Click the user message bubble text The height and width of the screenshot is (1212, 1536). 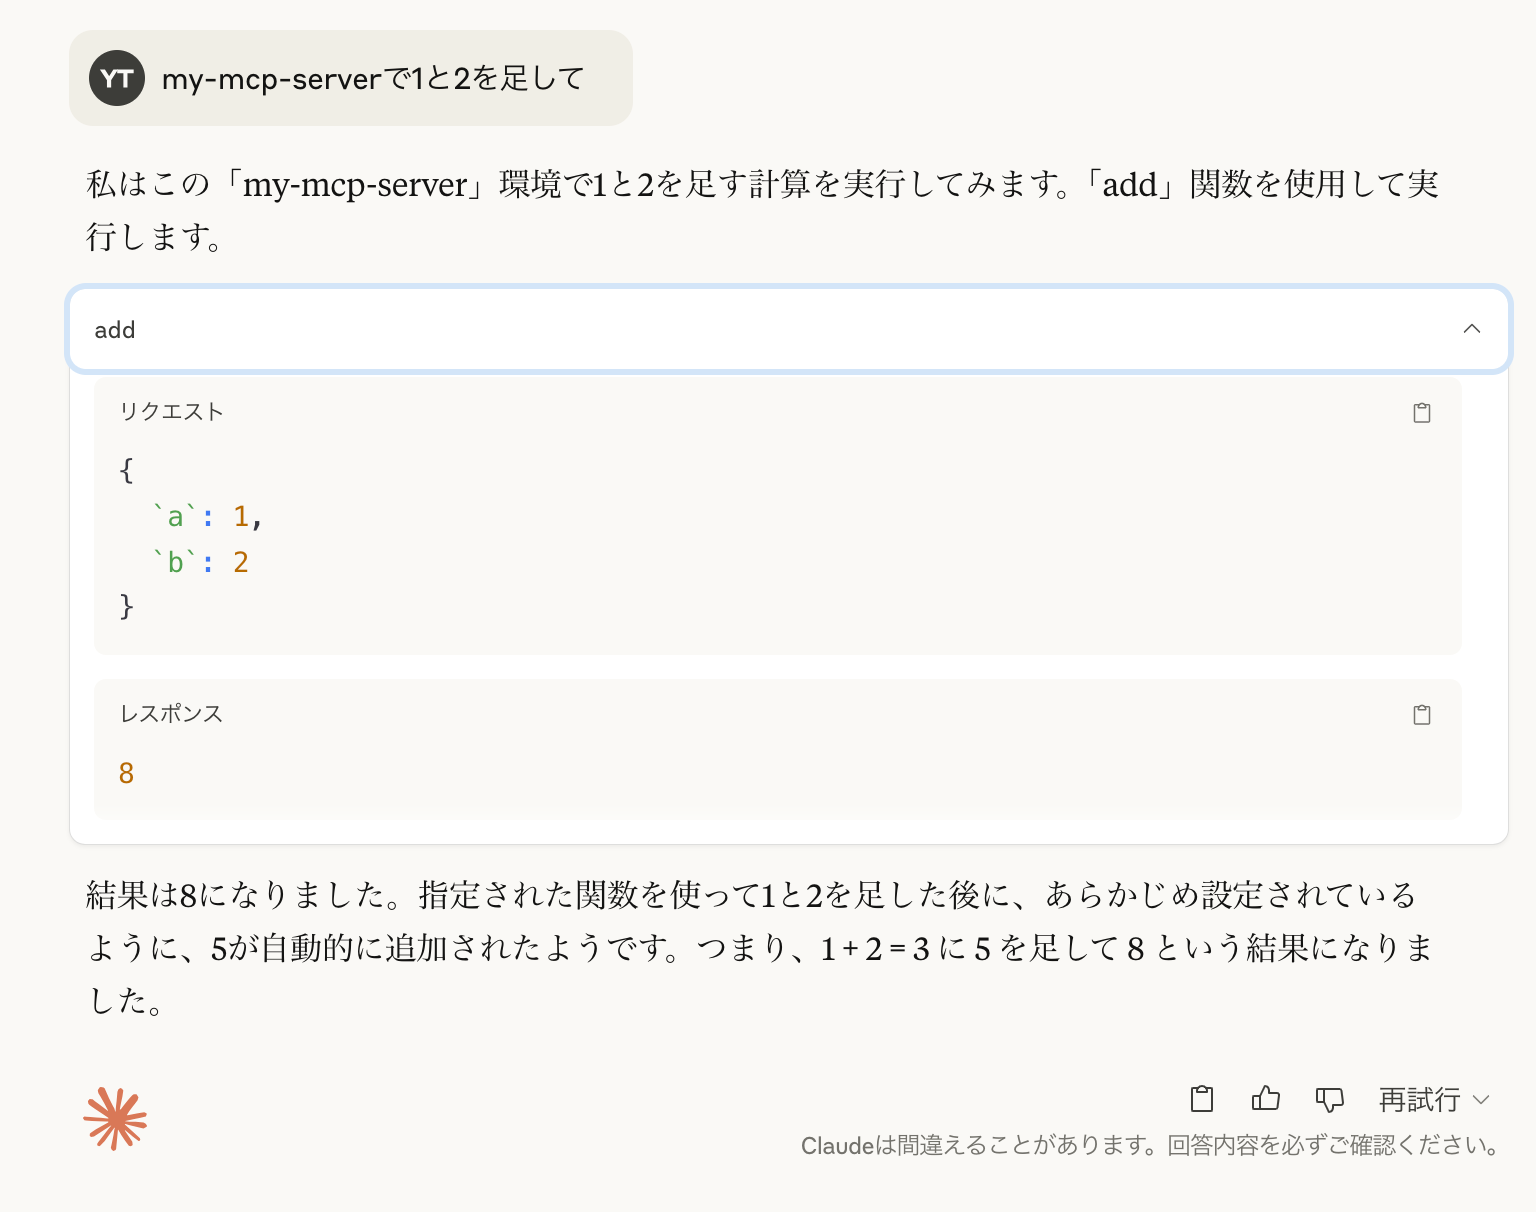click(373, 78)
